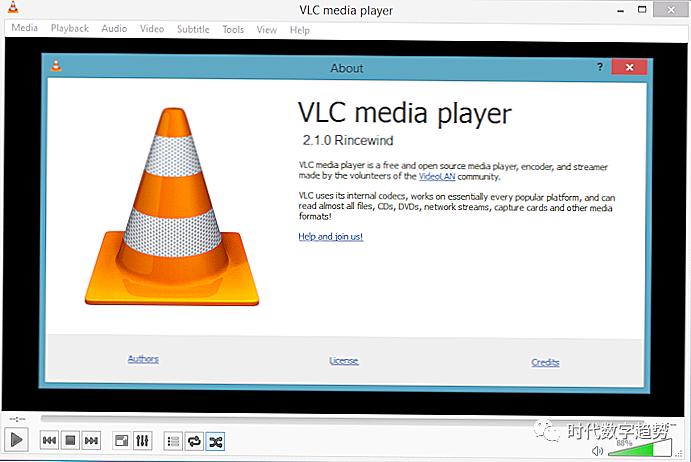The image size is (691, 462).
Task: Close the About dialog
Action: (629, 67)
